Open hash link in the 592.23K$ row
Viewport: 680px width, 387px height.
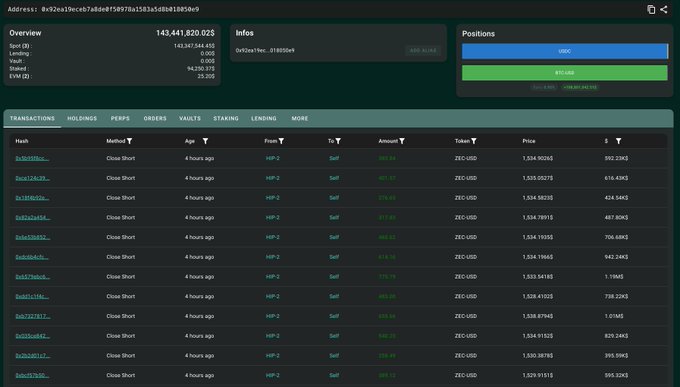point(32,158)
